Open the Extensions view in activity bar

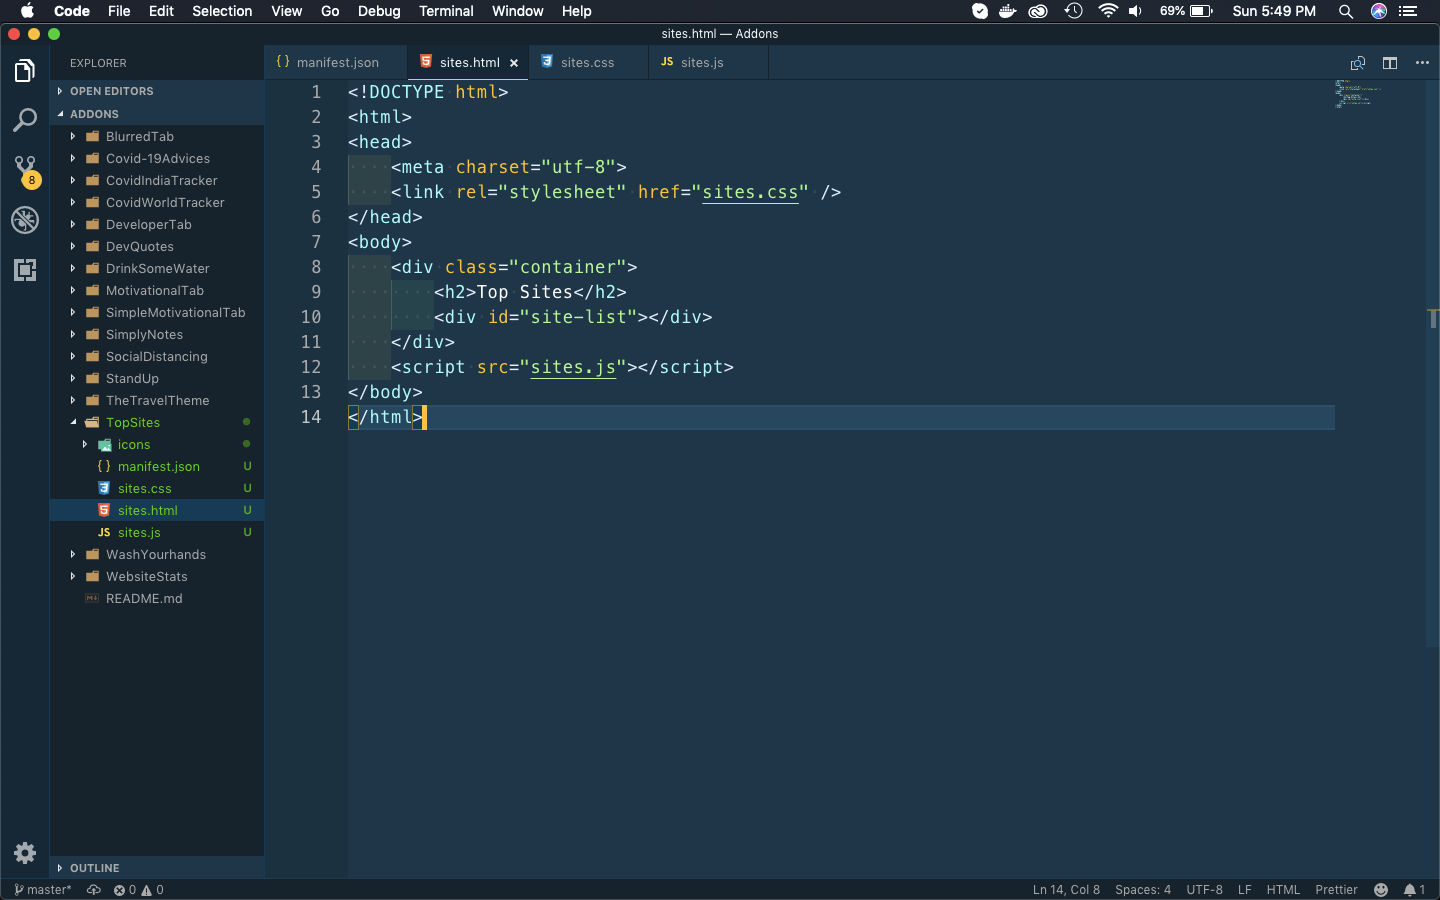click(25, 270)
